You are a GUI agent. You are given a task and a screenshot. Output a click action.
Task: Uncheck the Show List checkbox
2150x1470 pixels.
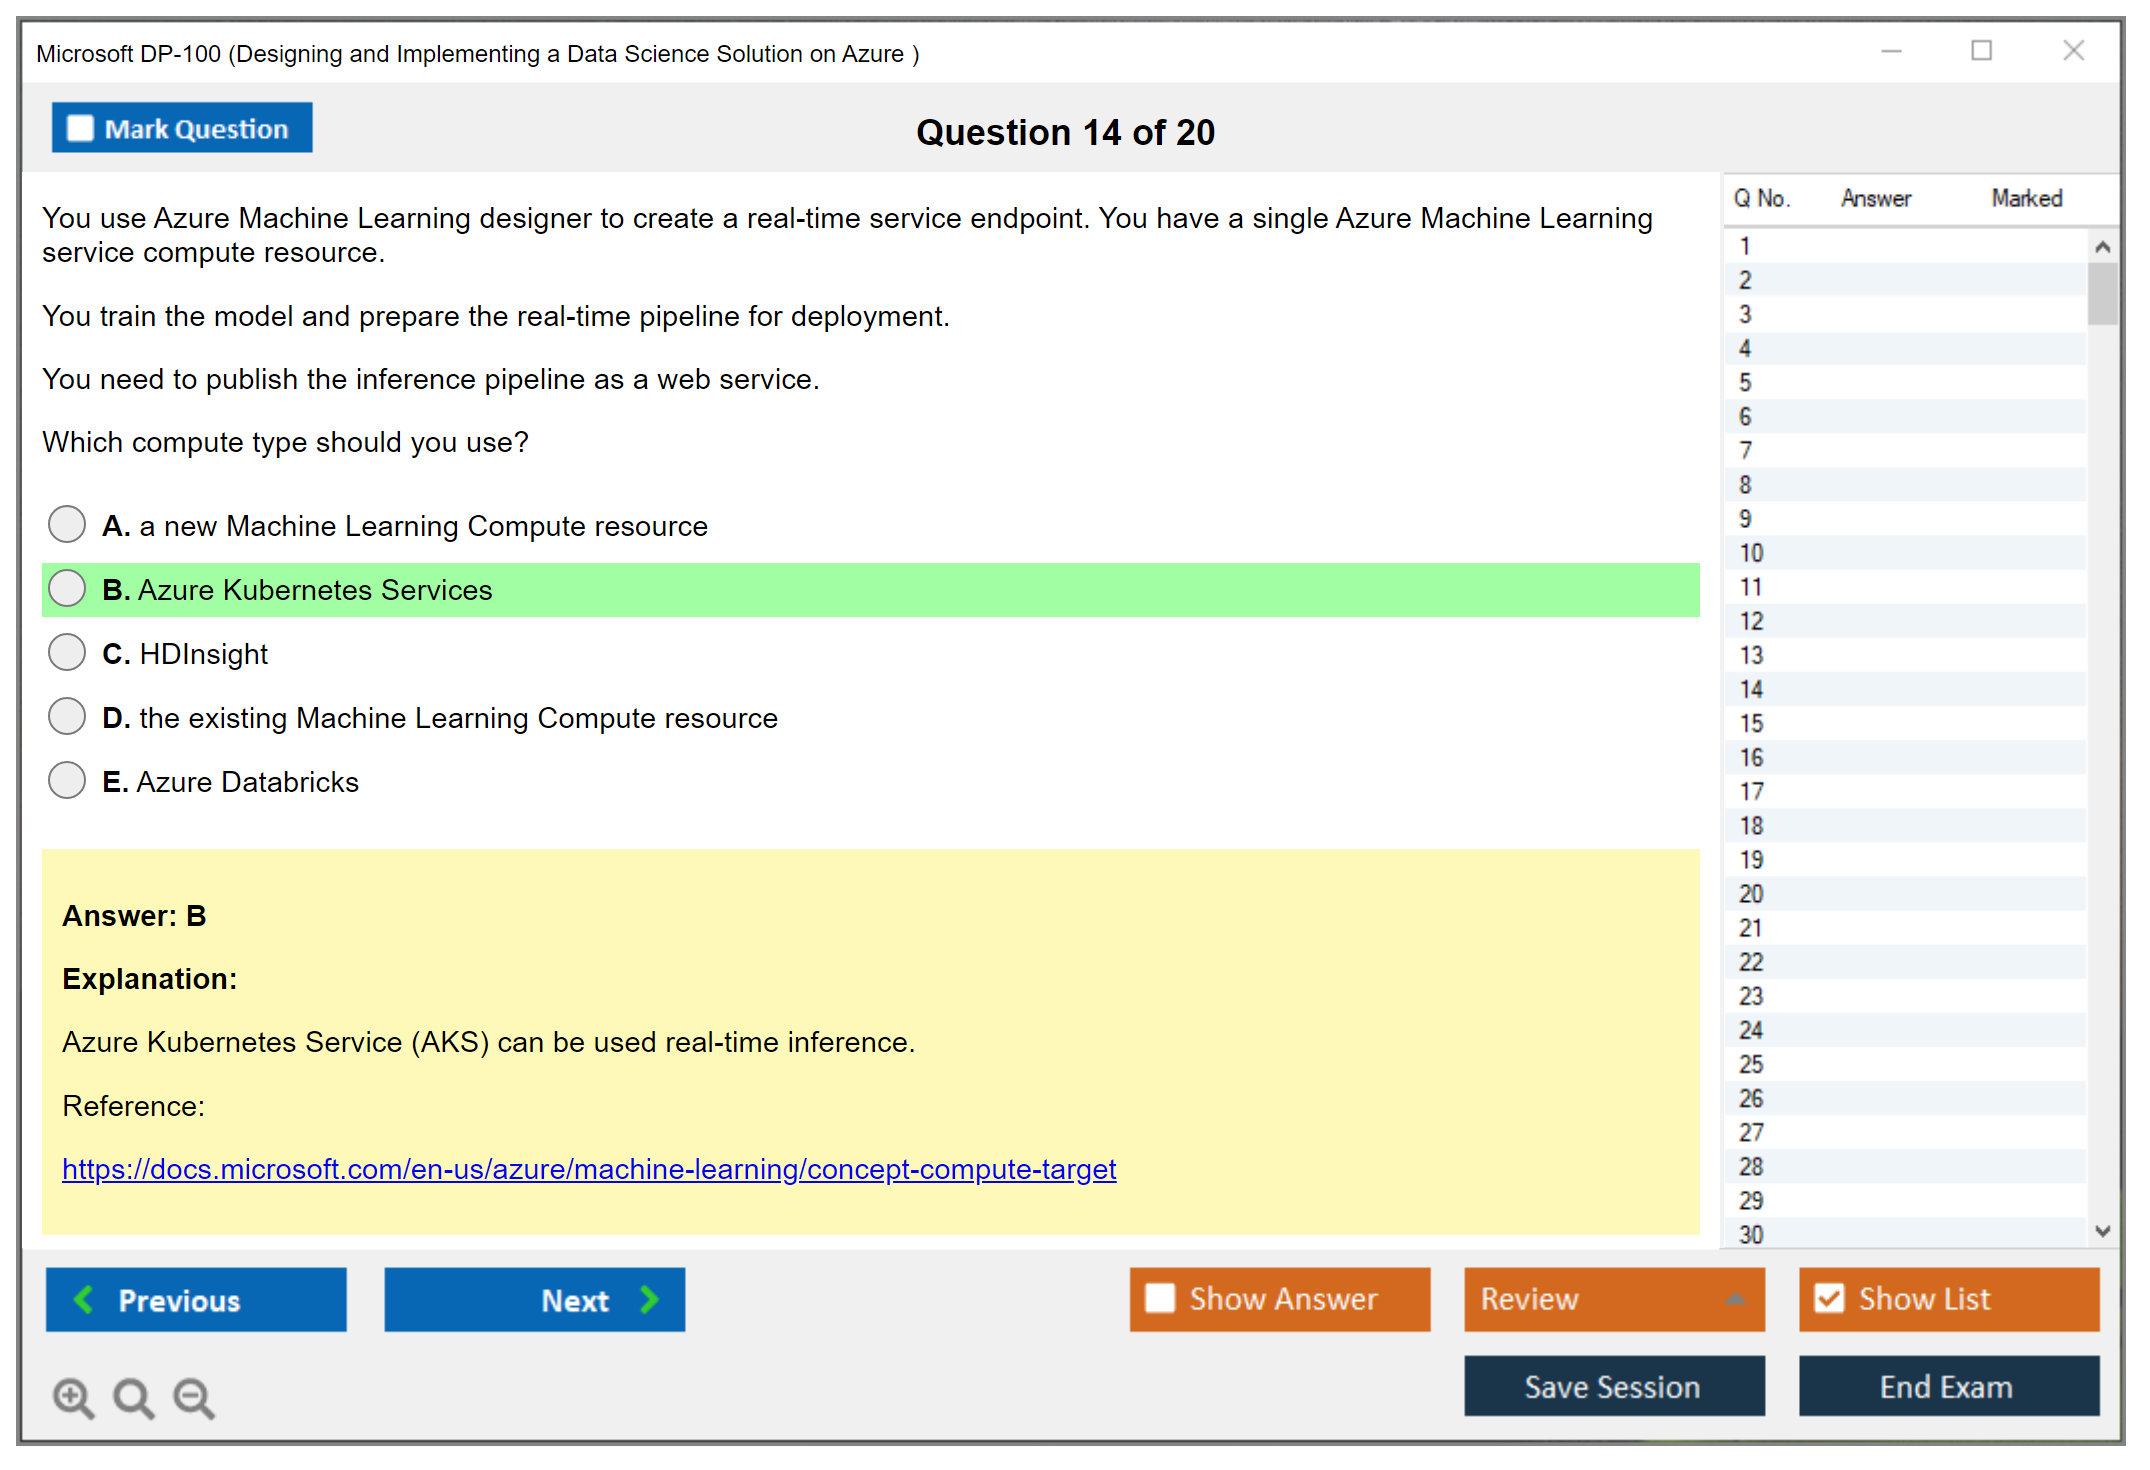(x=1829, y=1298)
